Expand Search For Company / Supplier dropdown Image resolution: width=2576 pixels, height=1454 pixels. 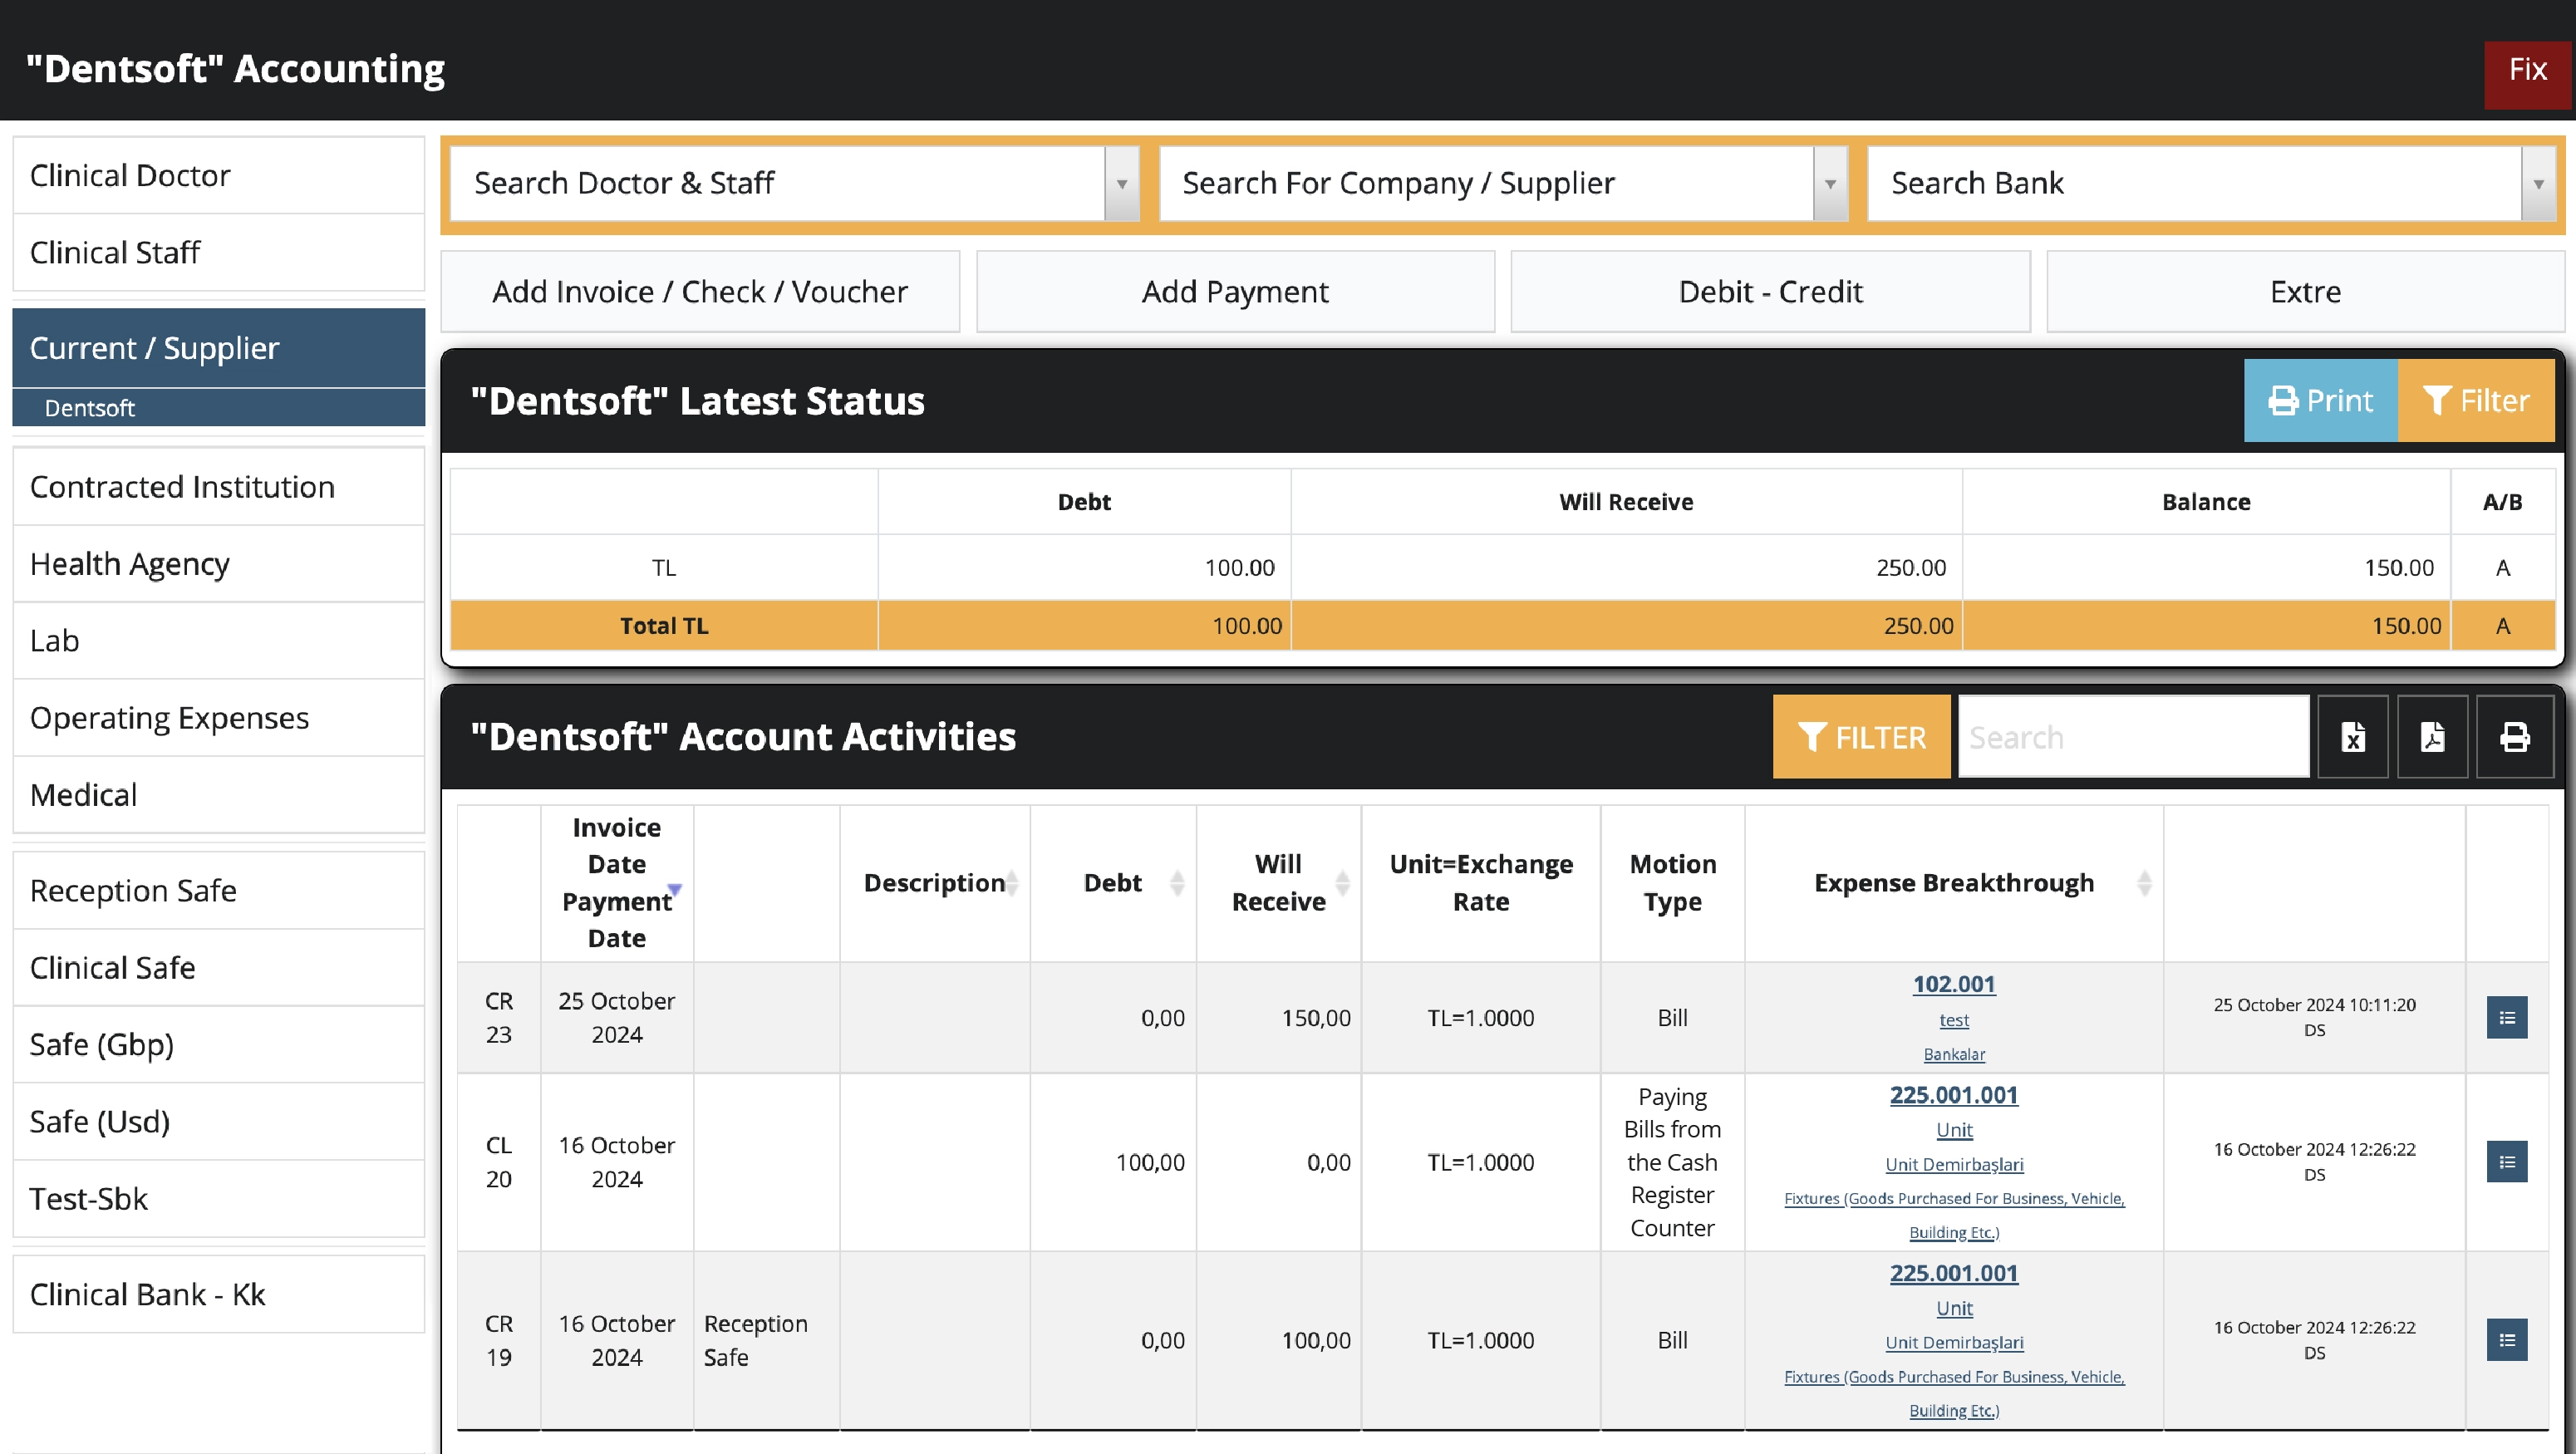(x=1830, y=184)
